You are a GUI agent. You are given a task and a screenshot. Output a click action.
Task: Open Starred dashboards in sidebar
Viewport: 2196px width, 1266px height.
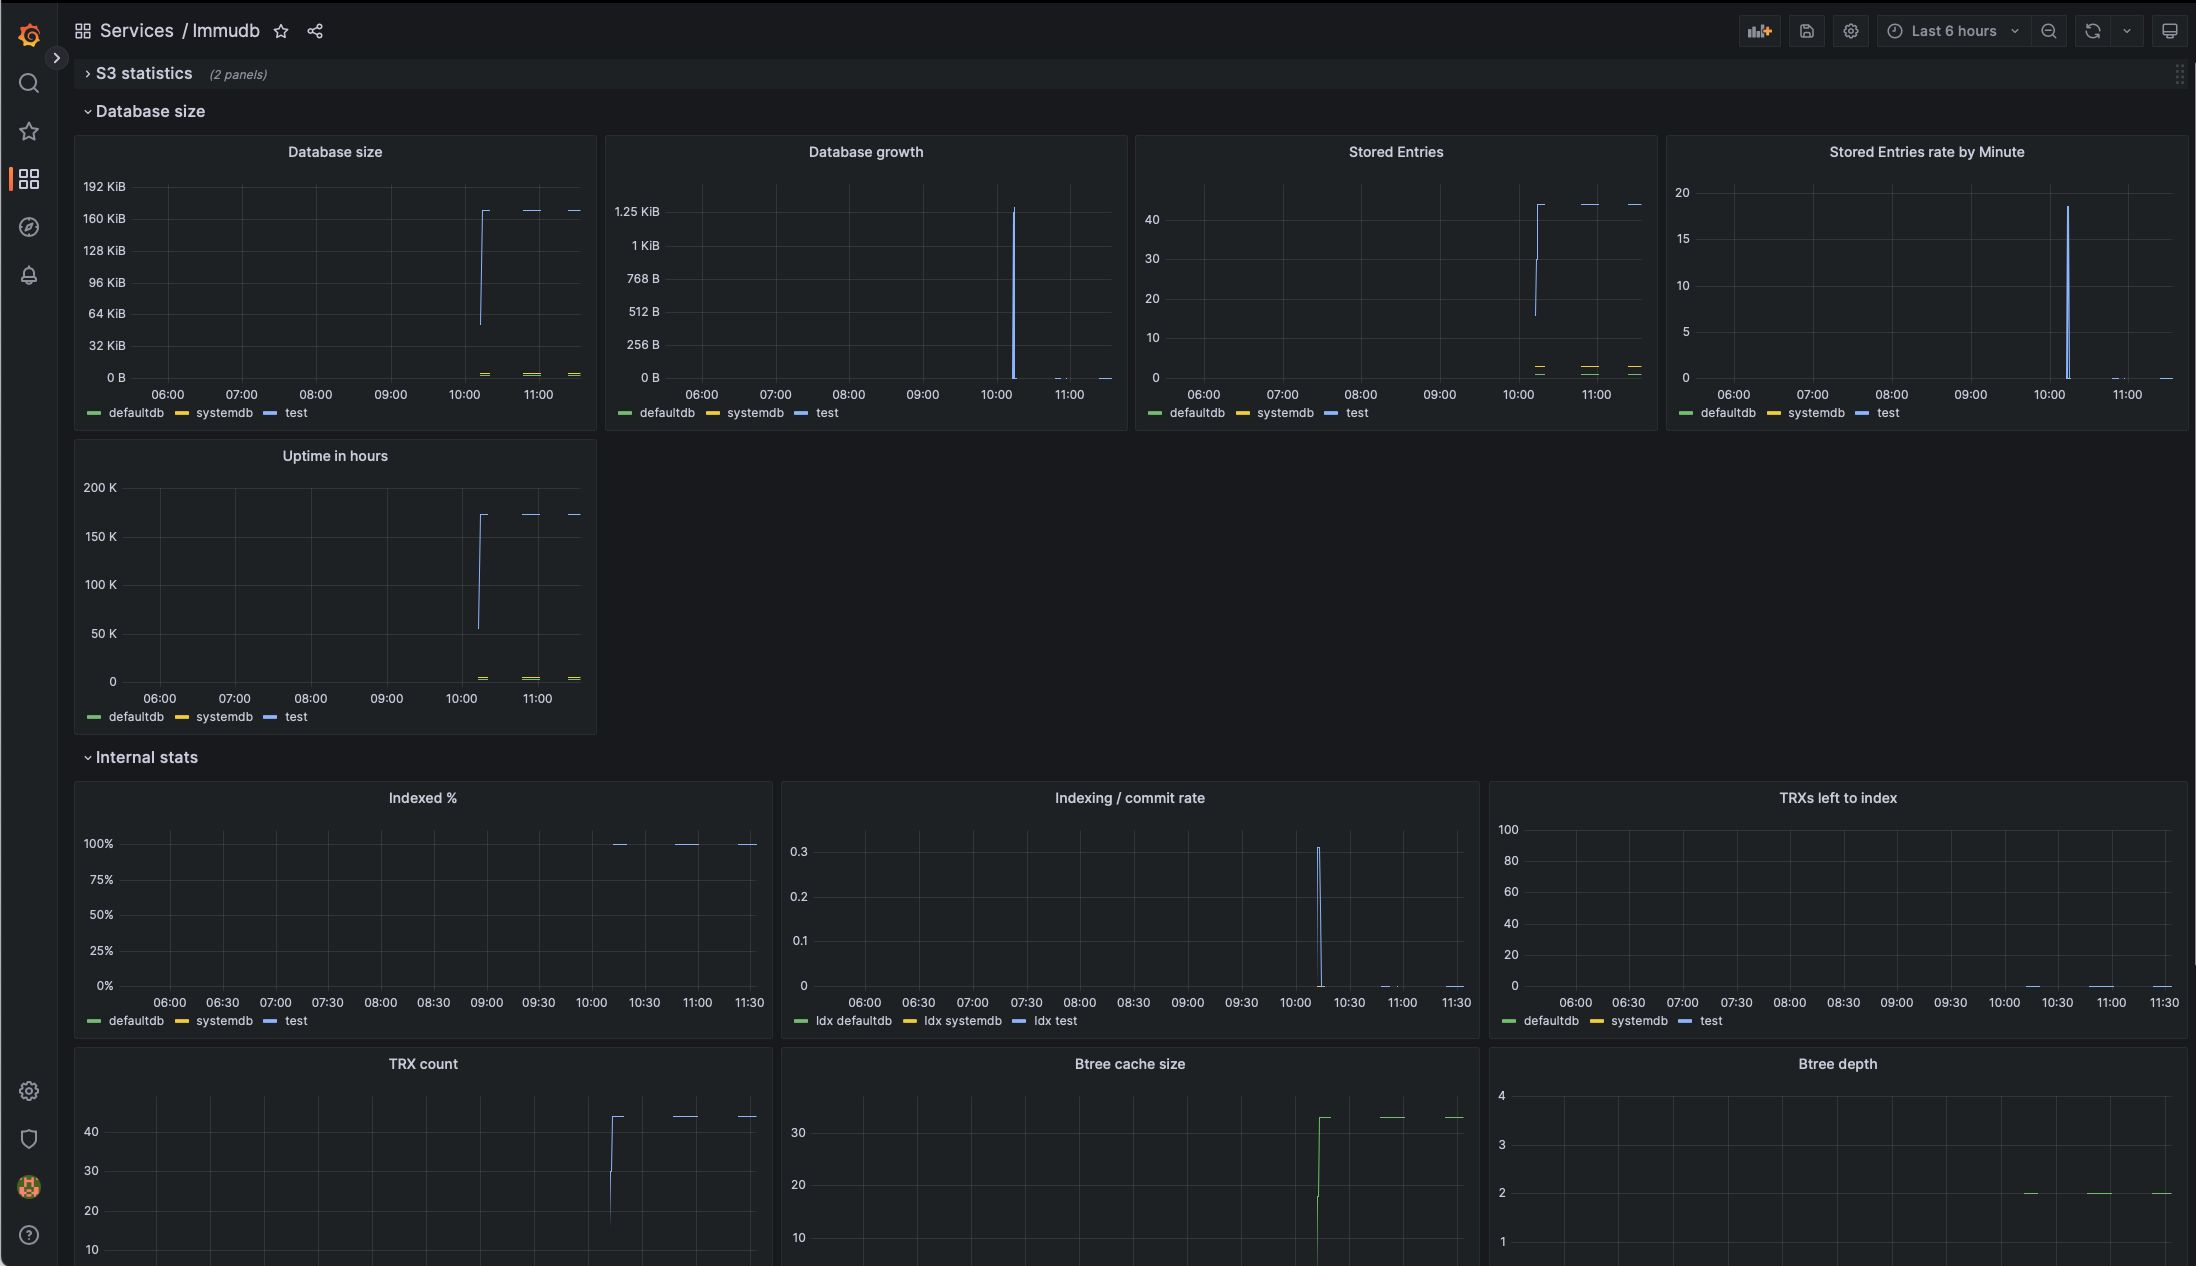(29, 131)
